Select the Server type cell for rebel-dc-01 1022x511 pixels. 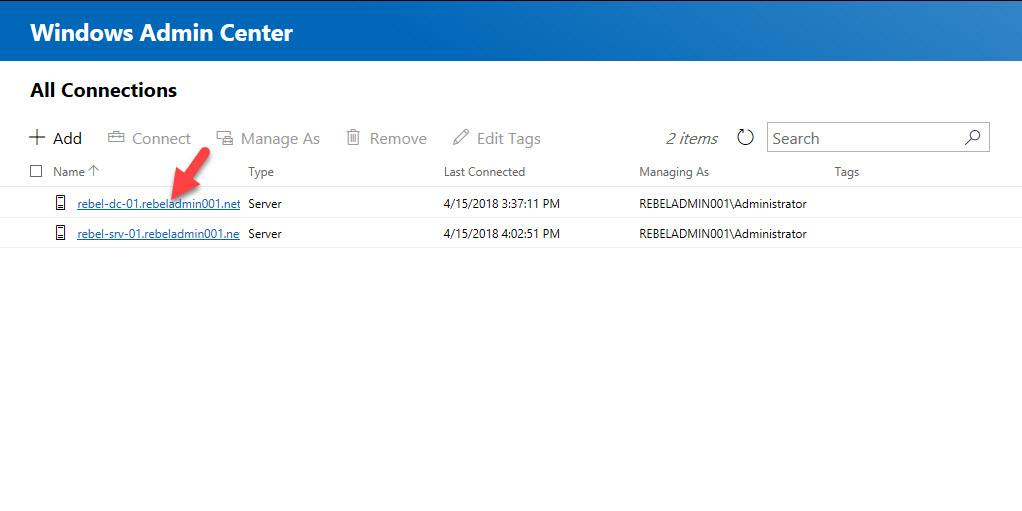point(265,204)
